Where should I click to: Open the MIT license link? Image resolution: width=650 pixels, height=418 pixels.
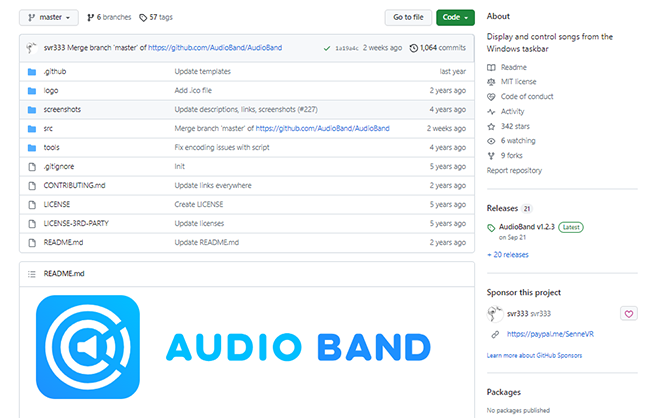(518, 82)
